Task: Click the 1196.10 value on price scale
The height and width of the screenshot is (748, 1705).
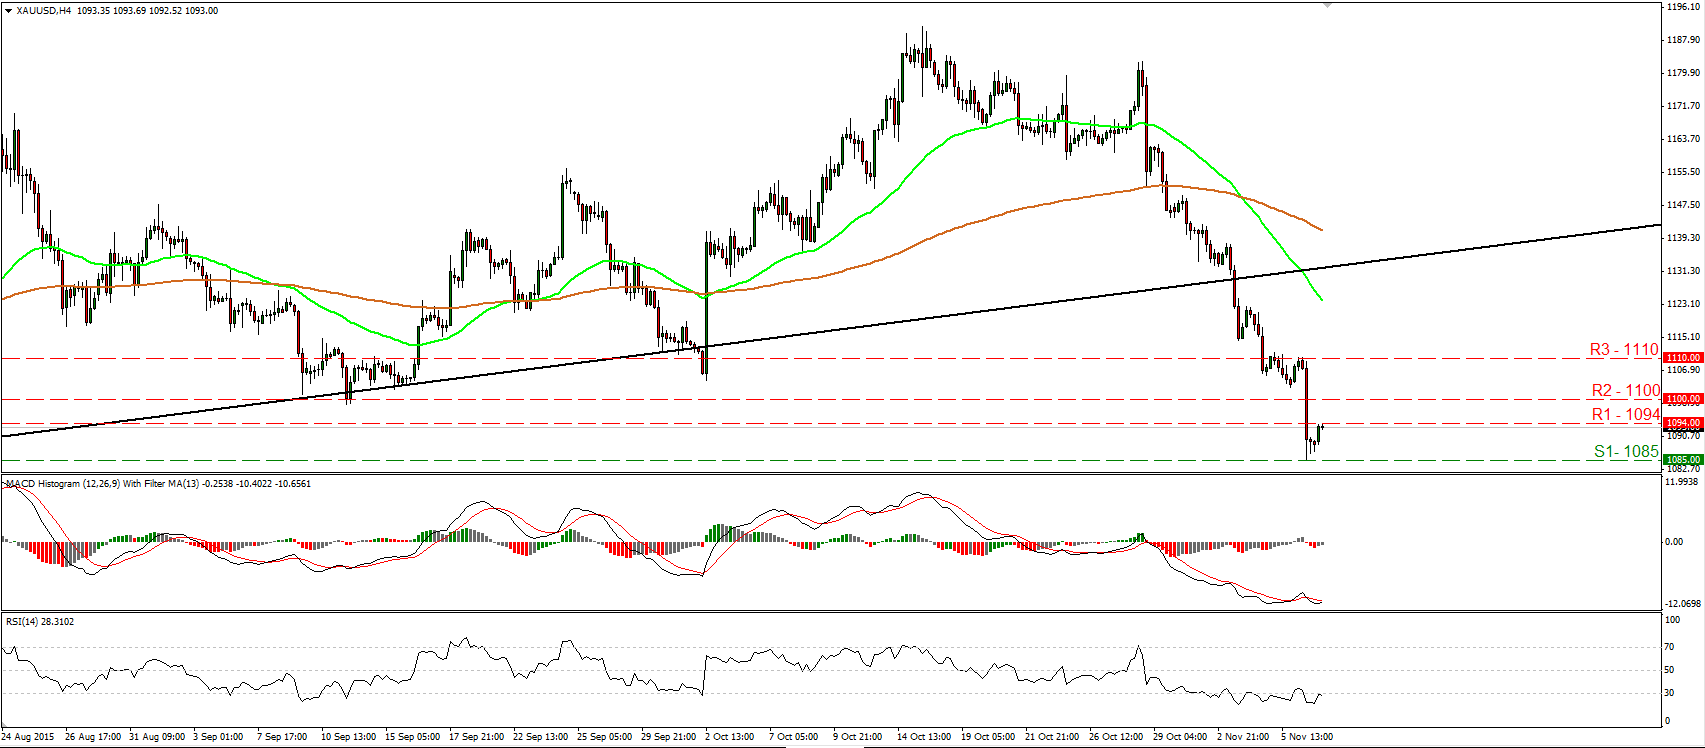Action: pos(1684,7)
